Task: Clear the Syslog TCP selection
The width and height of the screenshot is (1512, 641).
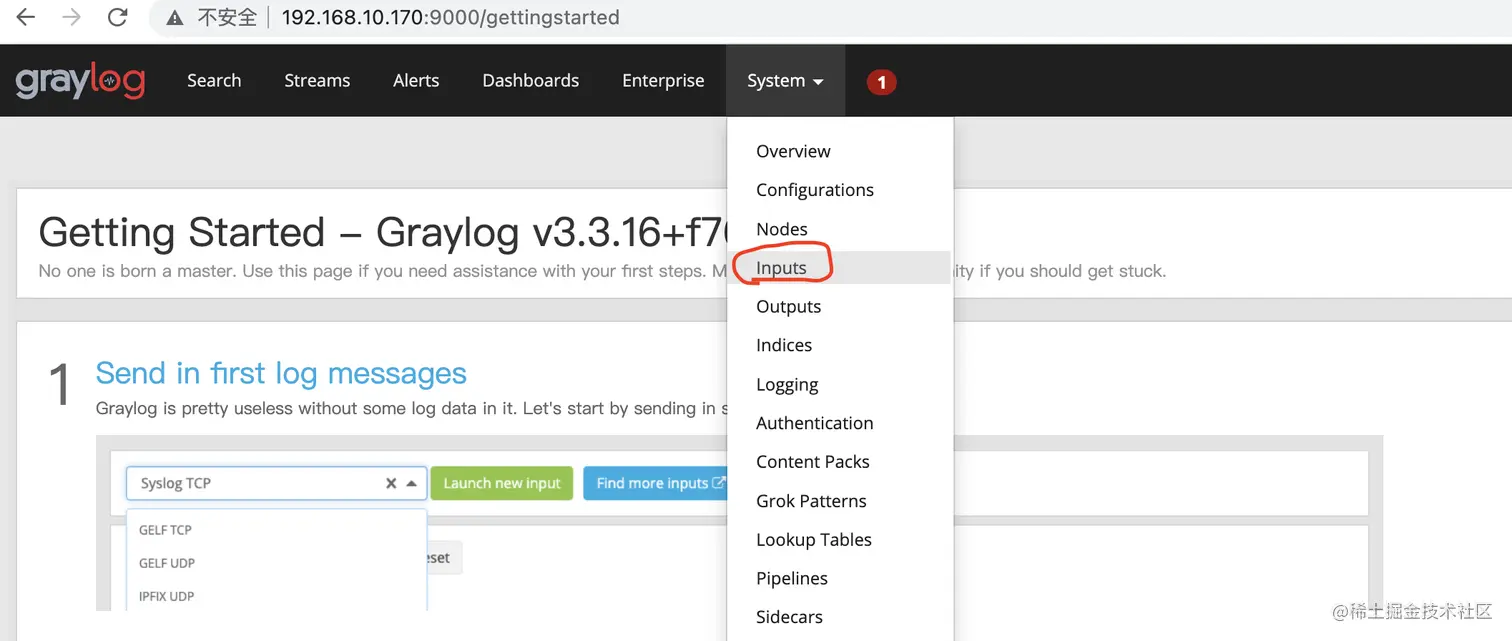Action: point(391,483)
